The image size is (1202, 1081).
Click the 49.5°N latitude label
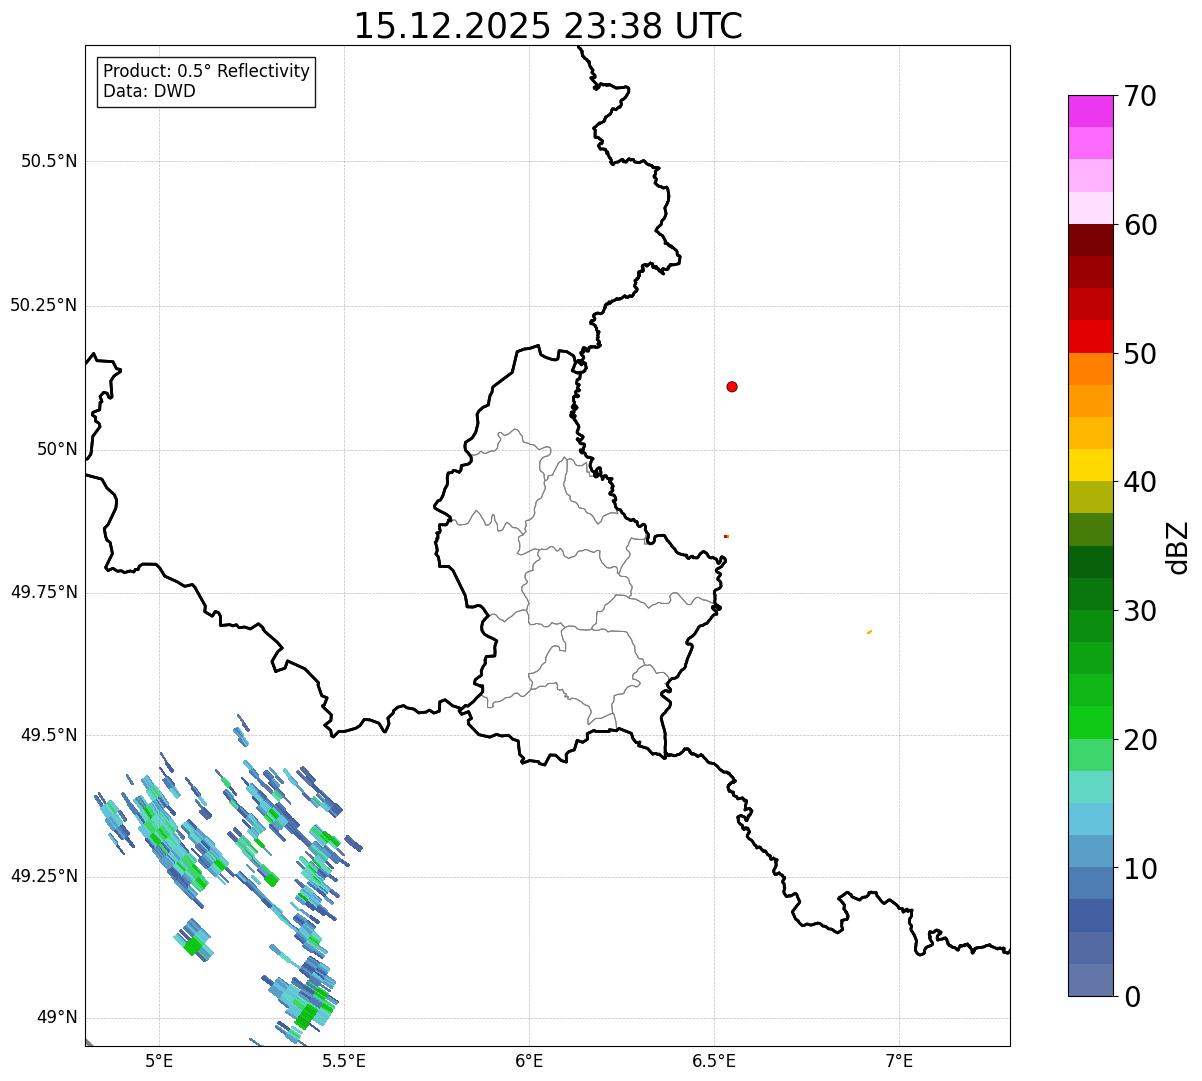tap(49, 735)
